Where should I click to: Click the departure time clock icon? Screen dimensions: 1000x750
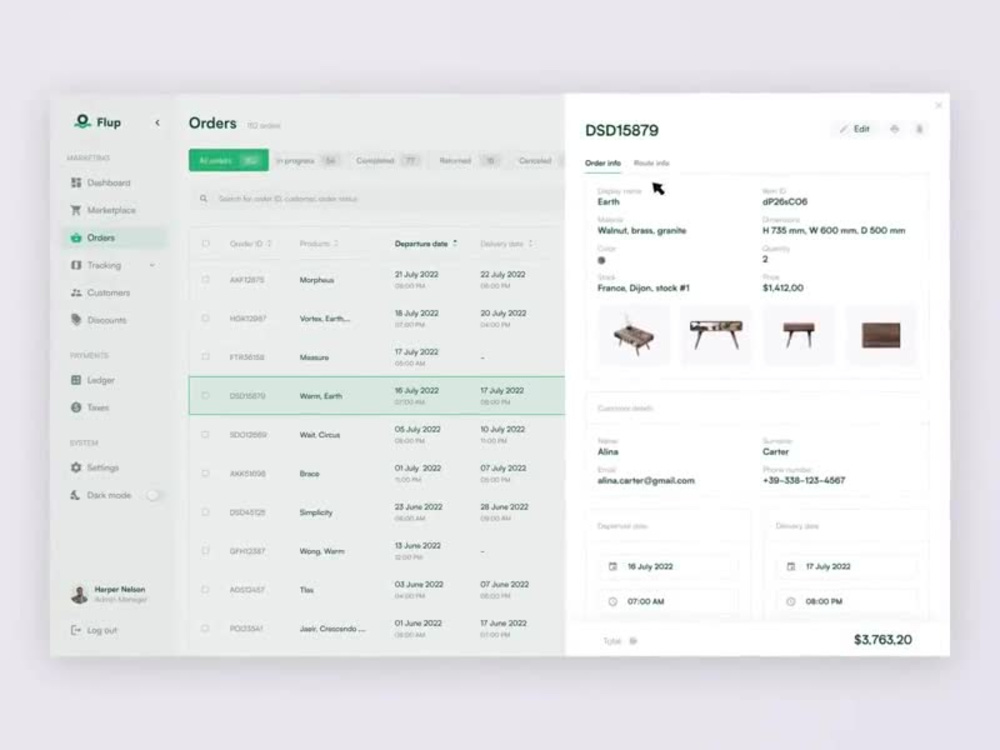pyautogui.click(x=613, y=601)
